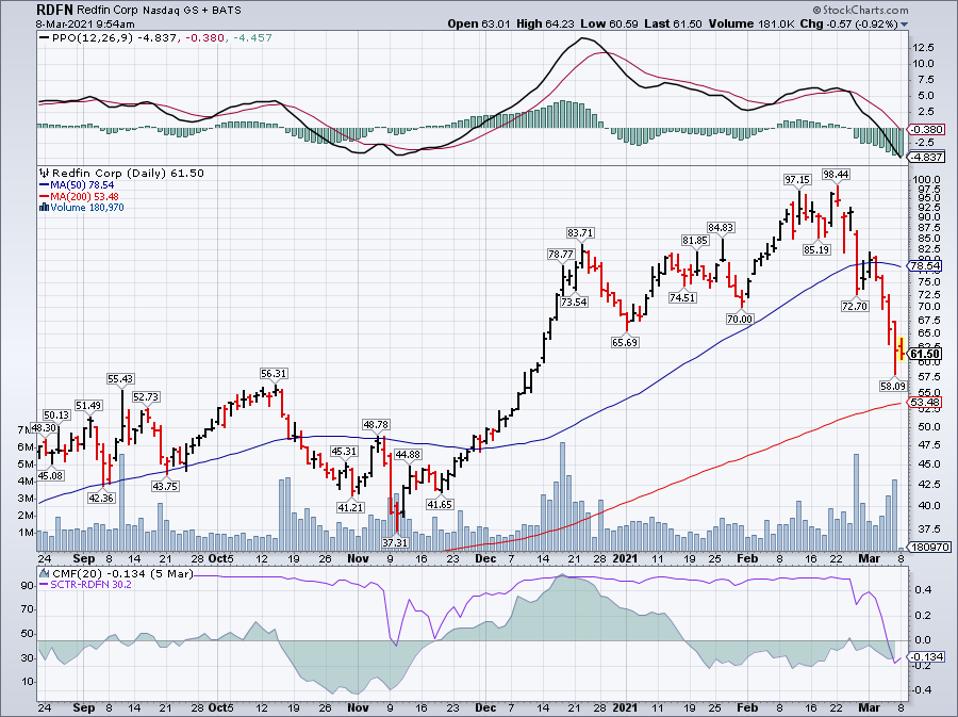This screenshot has height=717, width=958.
Task: Click the 61.50 current price tag
Action: click(x=925, y=354)
